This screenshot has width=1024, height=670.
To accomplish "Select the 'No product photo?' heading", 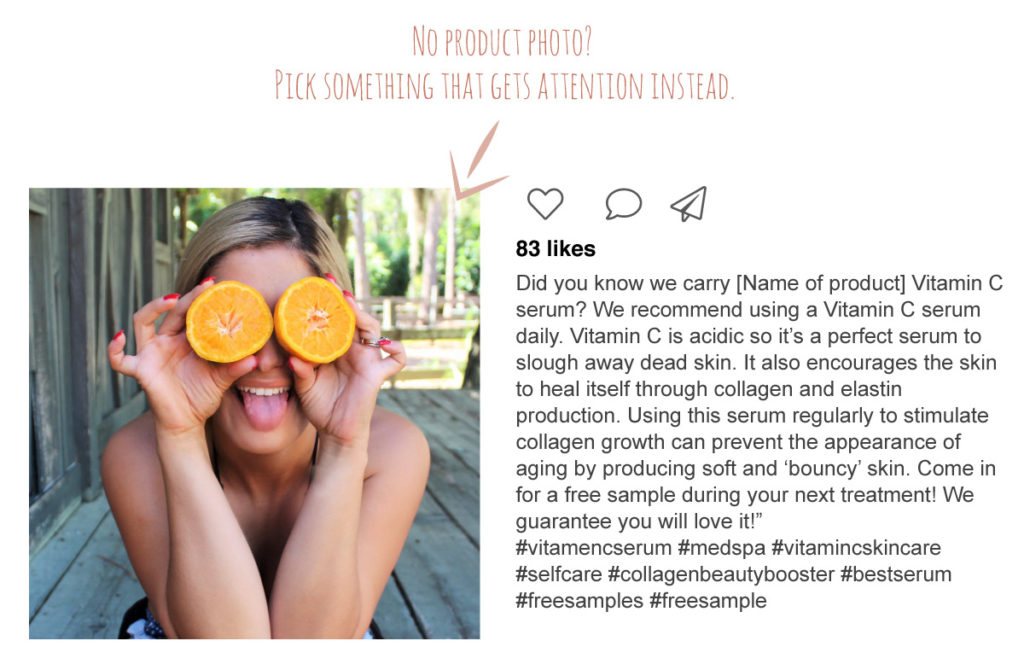I will click(x=502, y=41).
